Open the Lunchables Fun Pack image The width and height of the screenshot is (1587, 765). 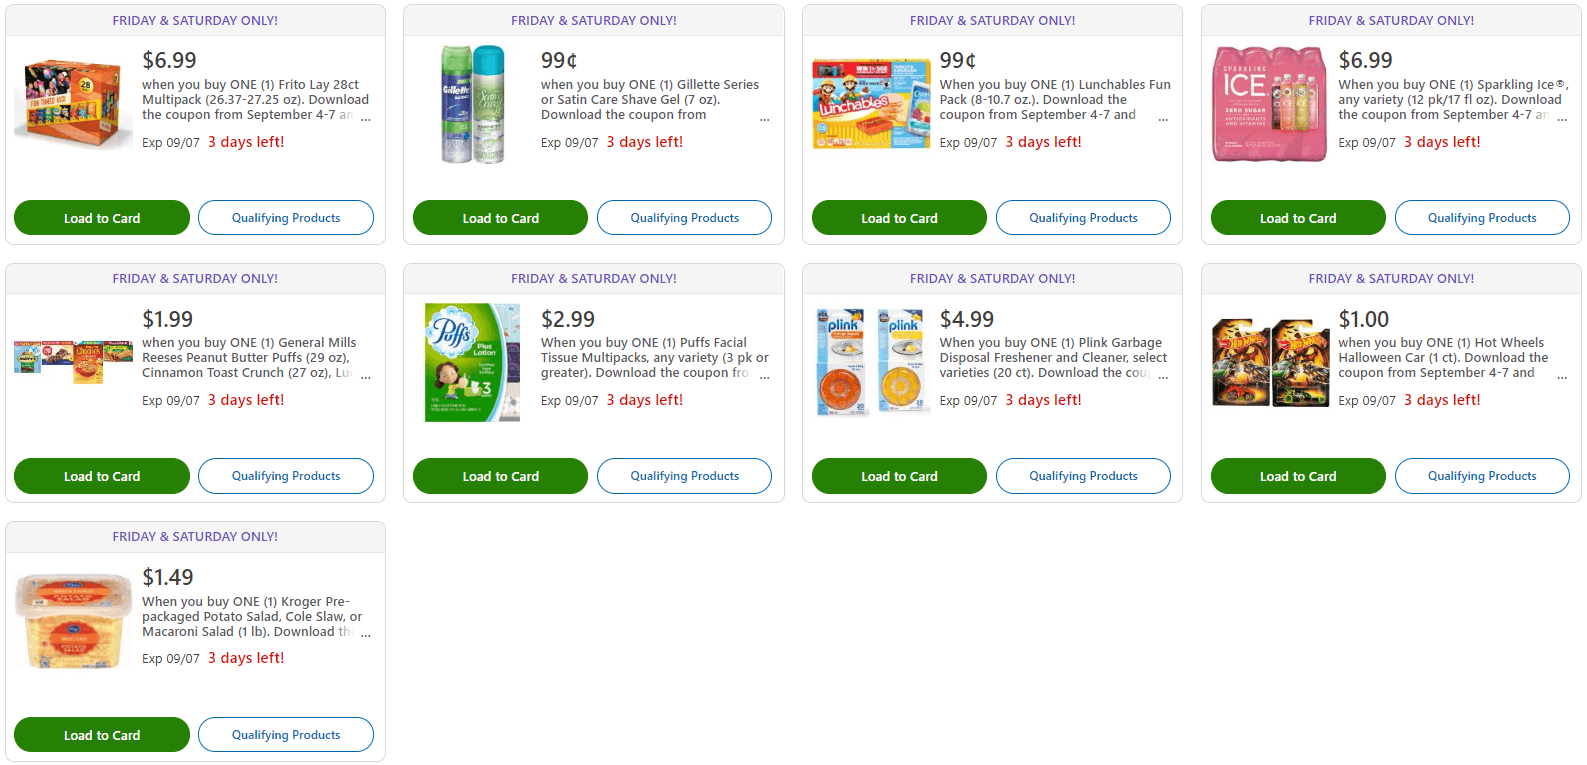(x=871, y=104)
